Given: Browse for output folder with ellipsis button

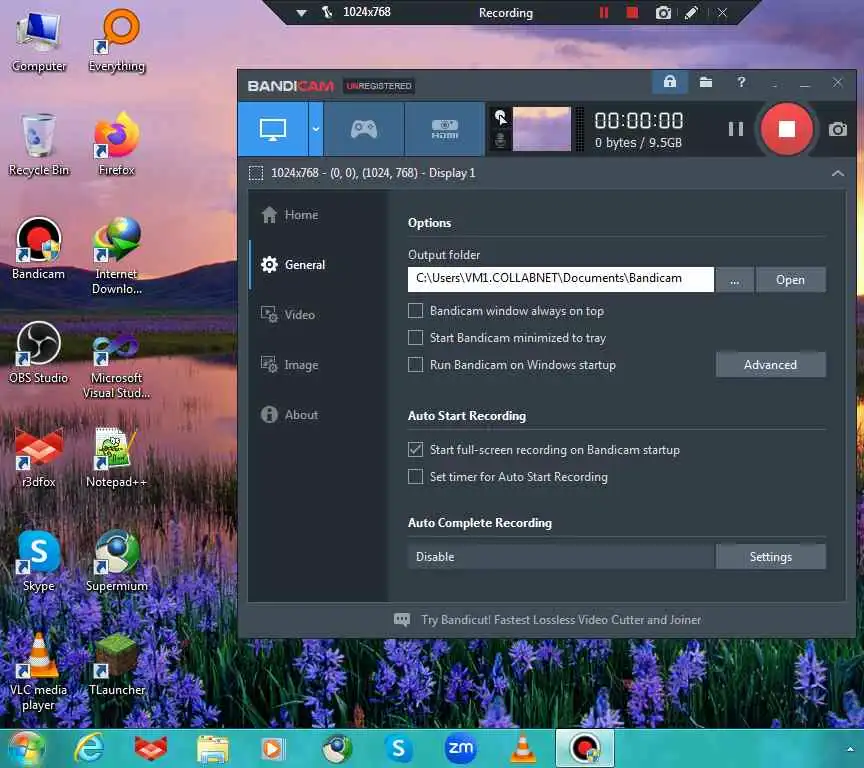Looking at the screenshot, I should (x=735, y=279).
